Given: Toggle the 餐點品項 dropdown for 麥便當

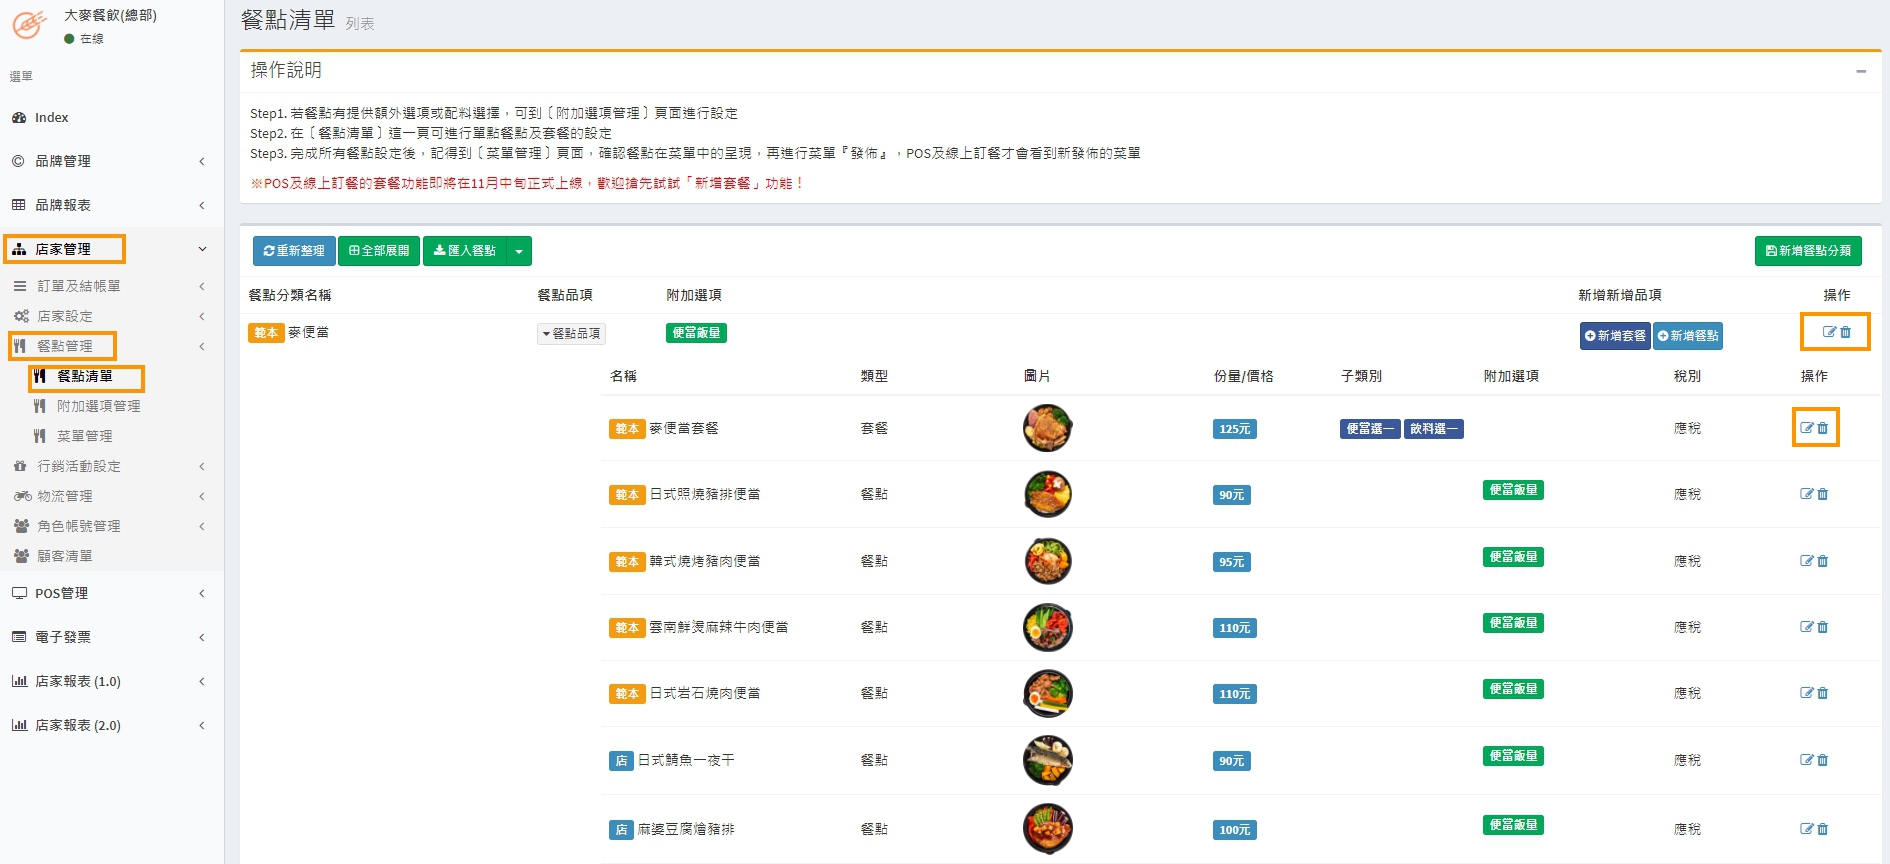Looking at the screenshot, I should [571, 334].
